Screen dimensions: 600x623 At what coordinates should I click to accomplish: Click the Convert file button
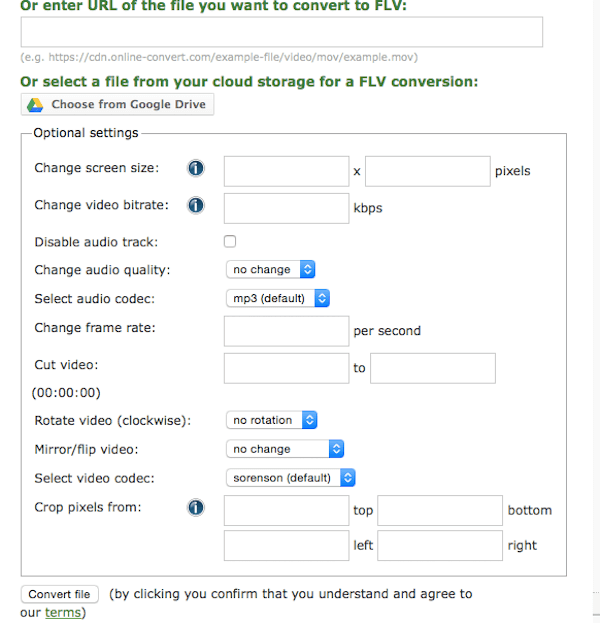[60, 594]
